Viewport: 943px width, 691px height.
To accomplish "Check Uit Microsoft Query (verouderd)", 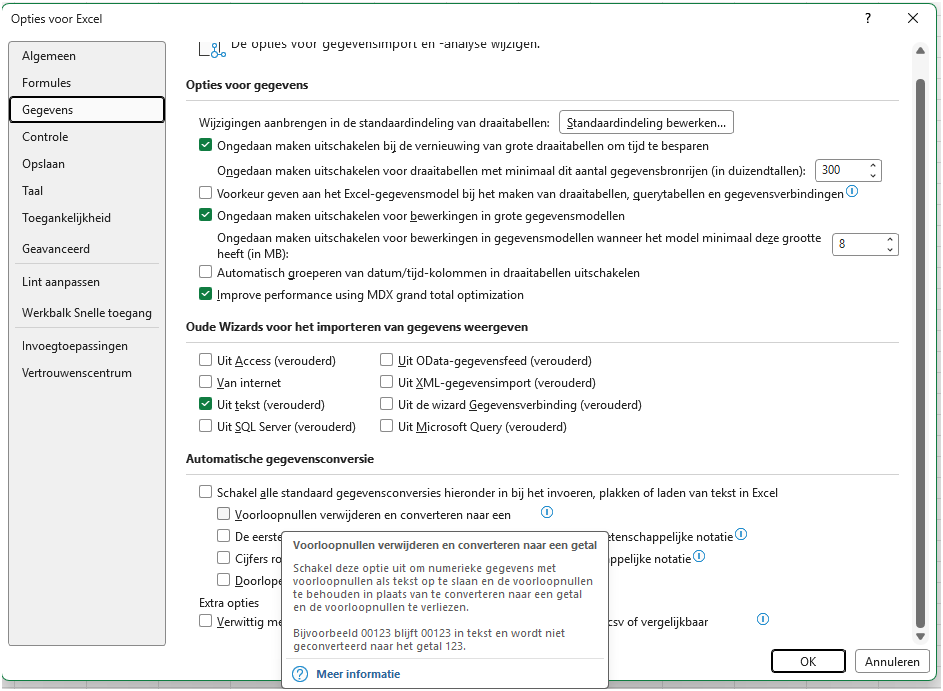I will click(387, 426).
